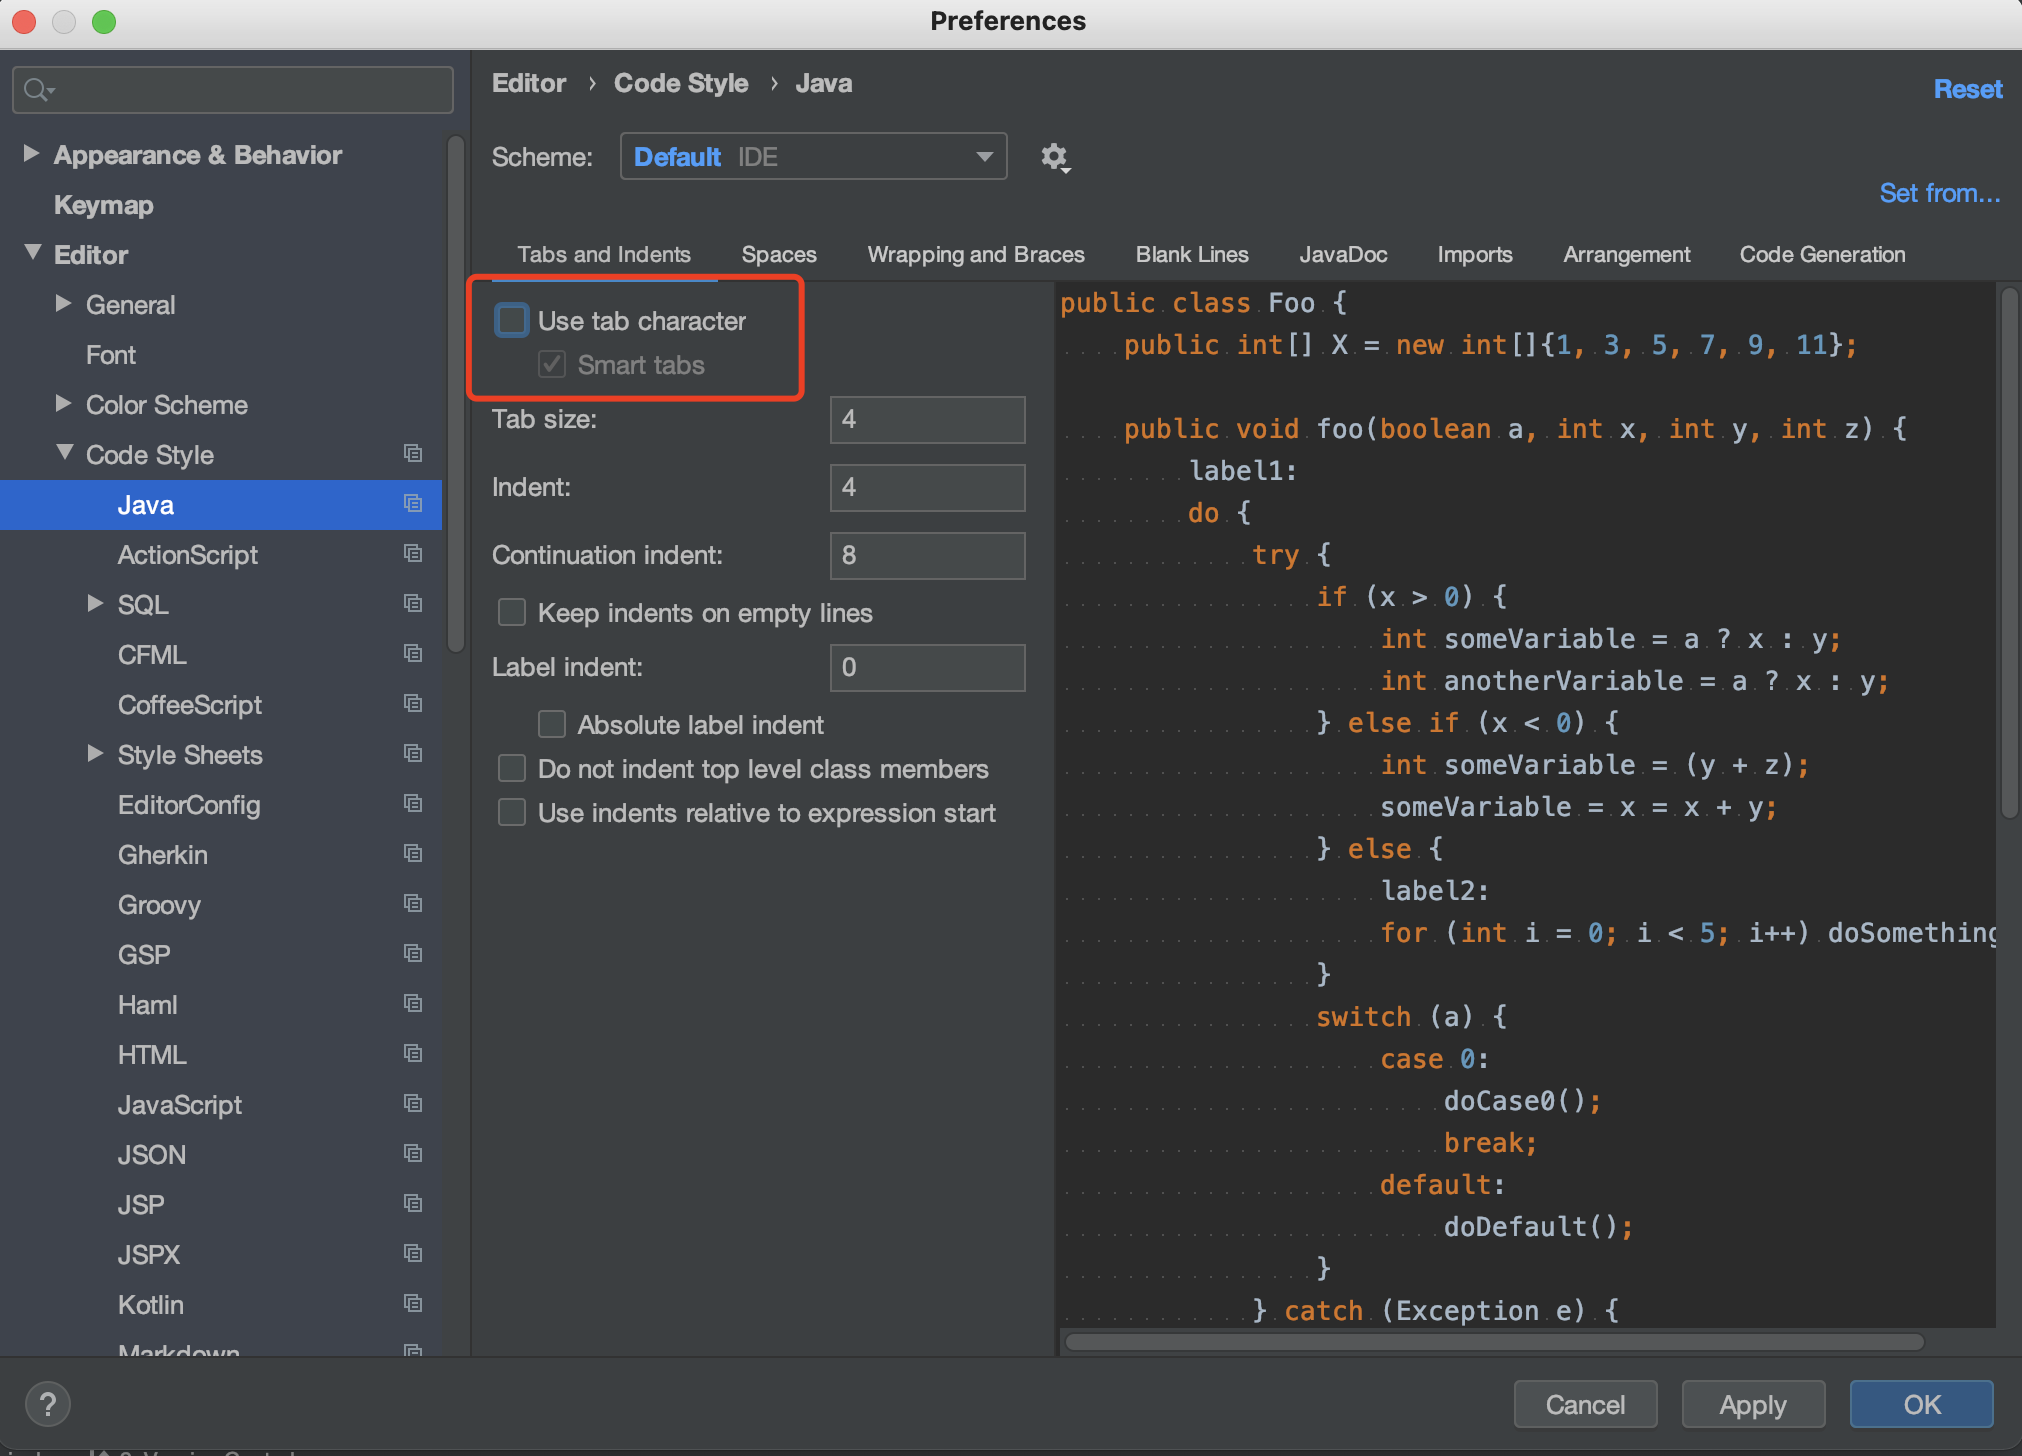Click the help question mark icon
The width and height of the screenshot is (2022, 1456).
47,1404
